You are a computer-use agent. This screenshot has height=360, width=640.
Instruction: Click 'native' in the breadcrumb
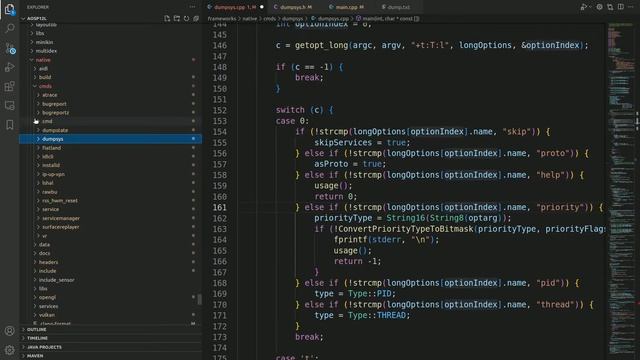[250, 18]
